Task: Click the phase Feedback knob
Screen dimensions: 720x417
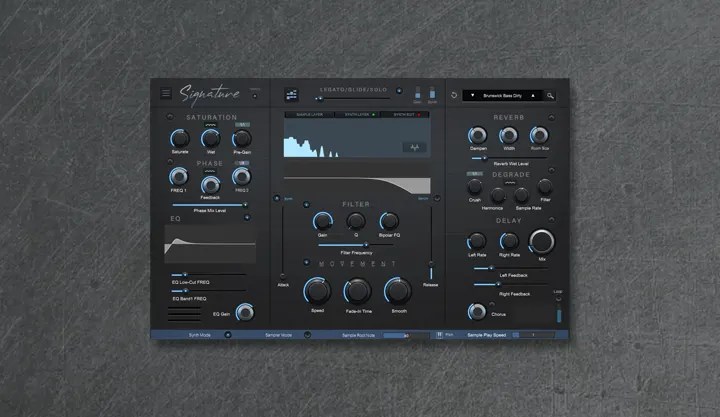Action: pyautogui.click(x=210, y=185)
